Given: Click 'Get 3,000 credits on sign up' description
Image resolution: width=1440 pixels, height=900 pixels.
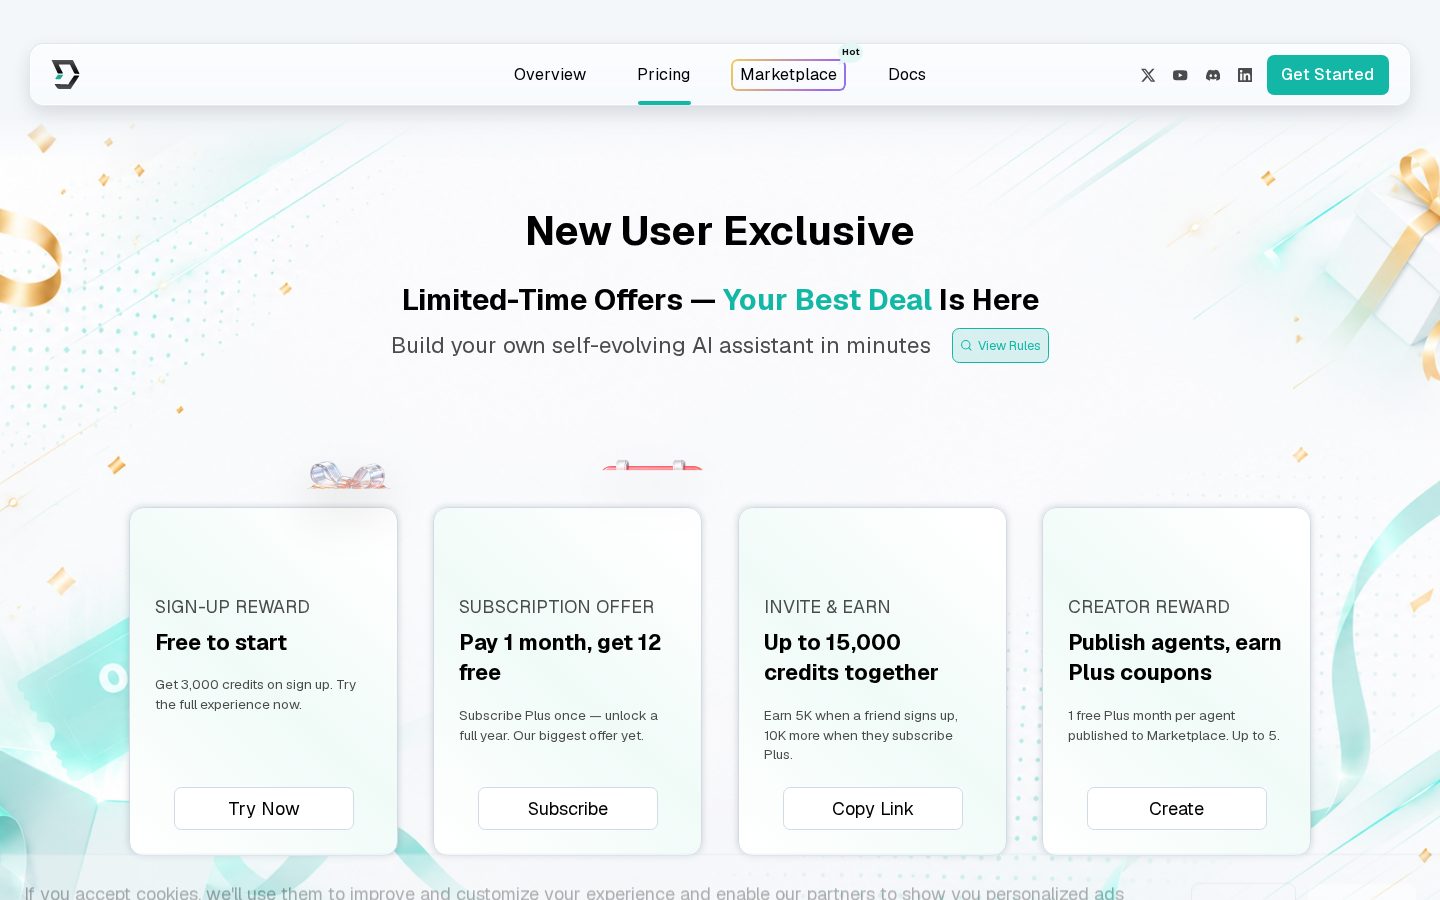Looking at the screenshot, I should (256, 694).
